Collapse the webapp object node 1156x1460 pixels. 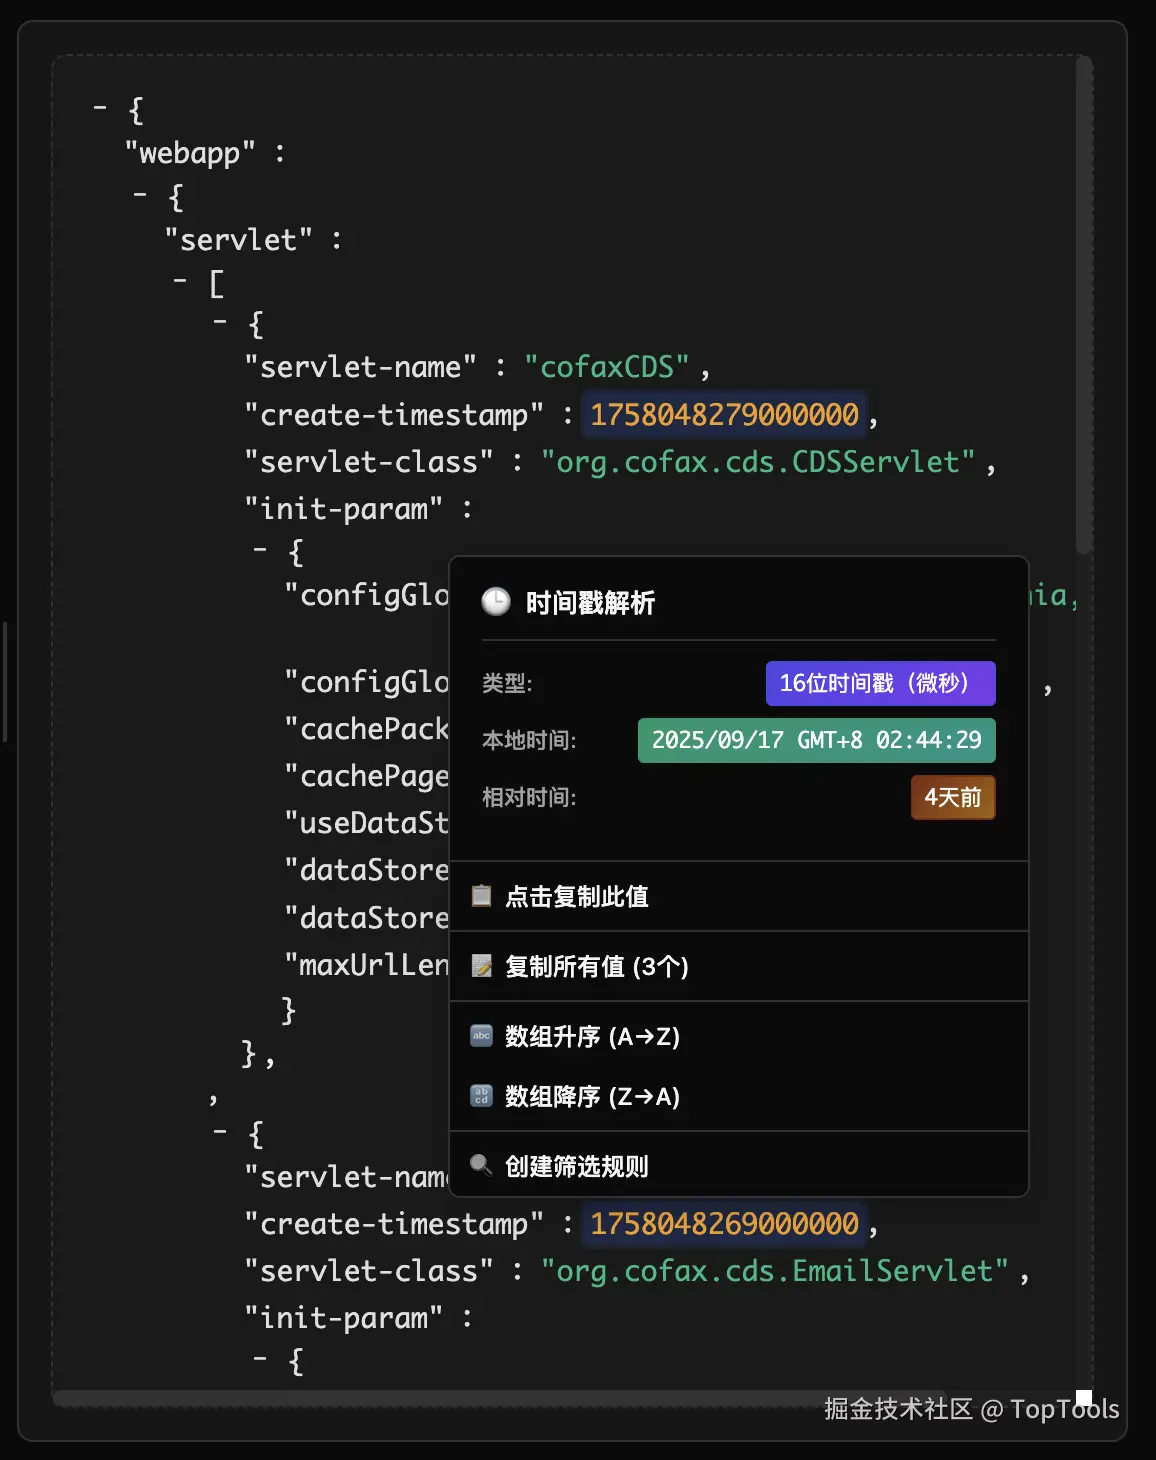tap(140, 193)
